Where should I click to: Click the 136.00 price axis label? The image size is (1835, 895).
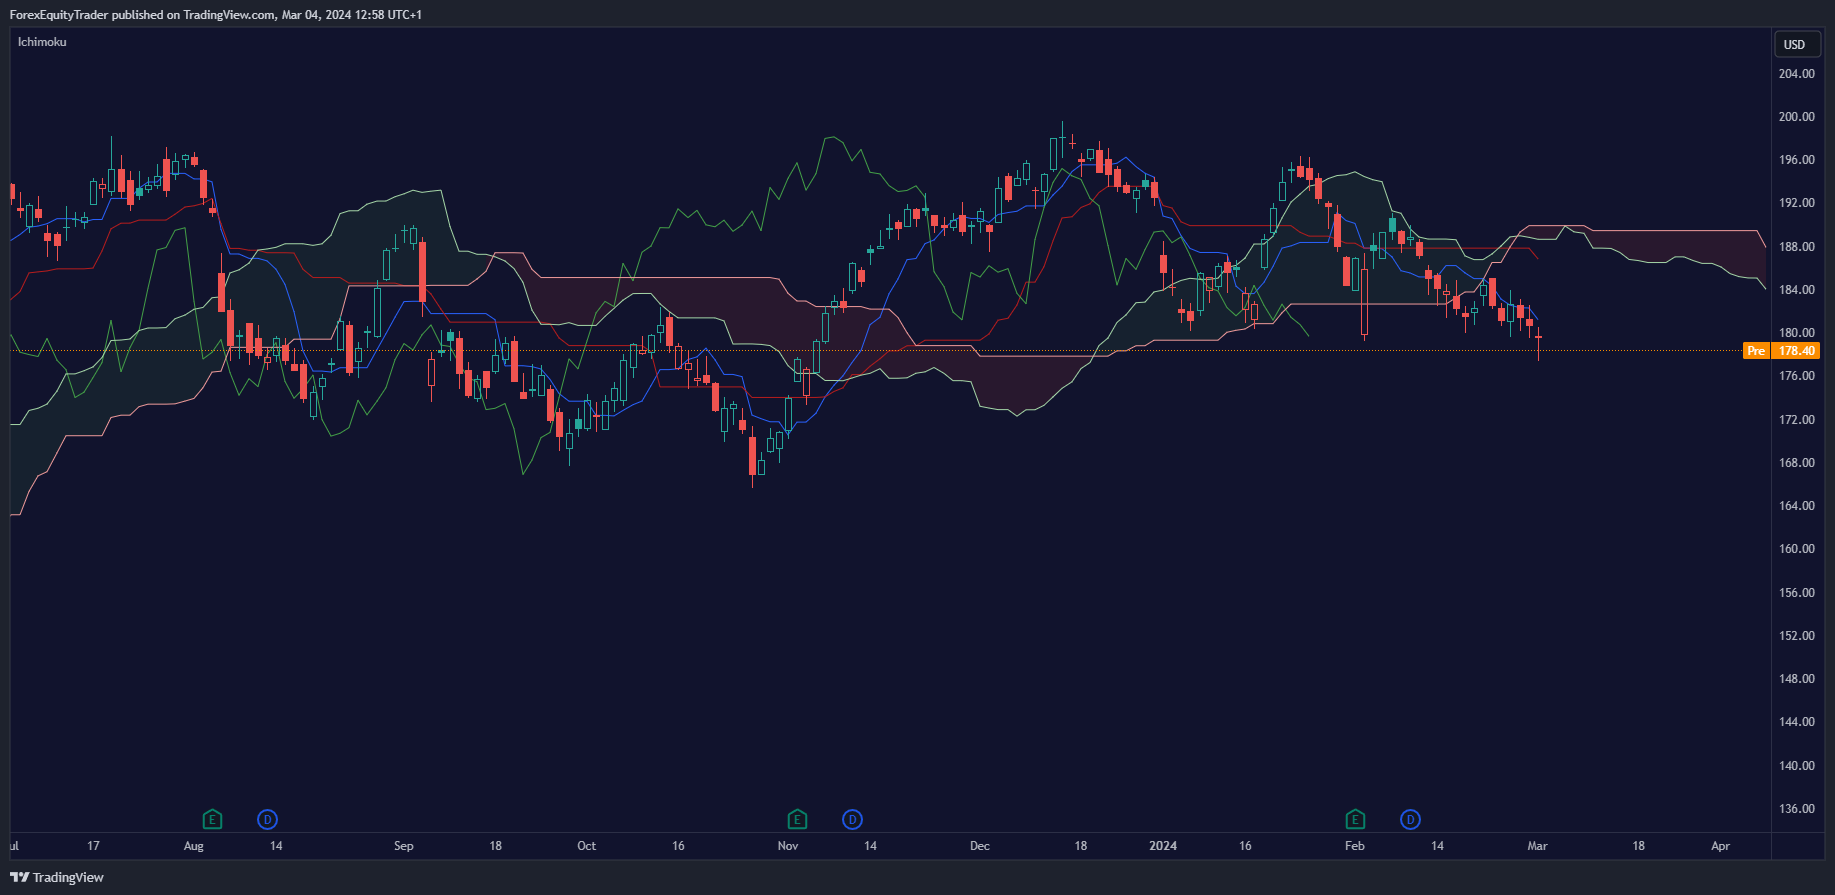point(1796,809)
